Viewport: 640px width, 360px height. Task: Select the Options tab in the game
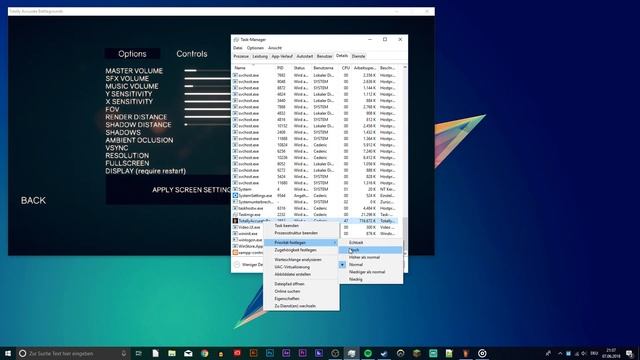tap(132, 54)
